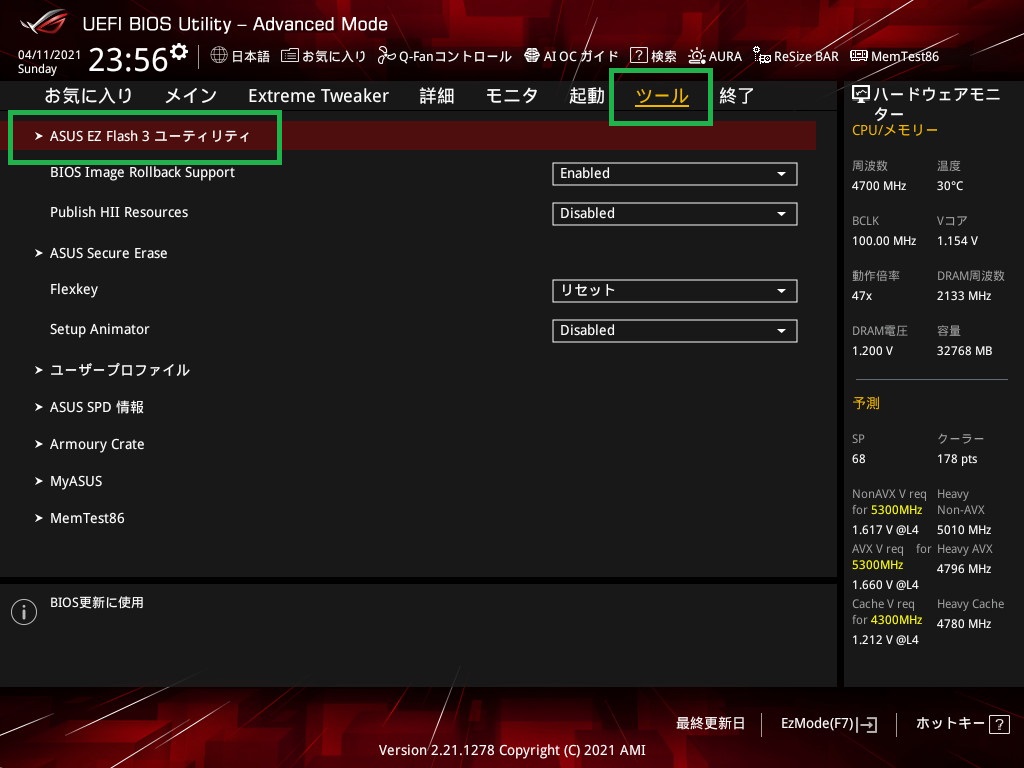1024x768 pixels.
Task: Open the AURA lighting icon
Action: [x=697, y=56]
